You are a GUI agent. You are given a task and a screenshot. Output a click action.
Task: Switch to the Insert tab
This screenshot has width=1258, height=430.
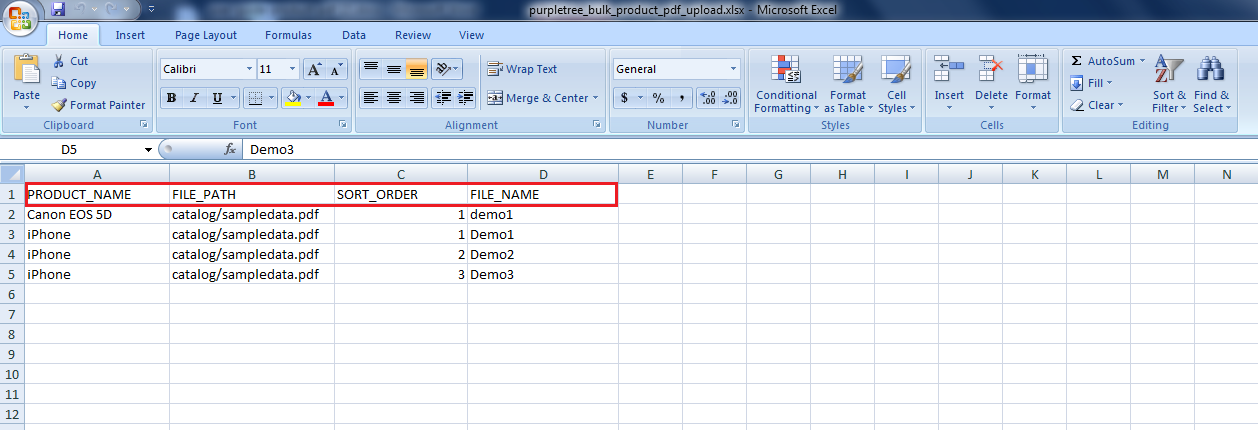pyautogui.click(x=130, y=35)
